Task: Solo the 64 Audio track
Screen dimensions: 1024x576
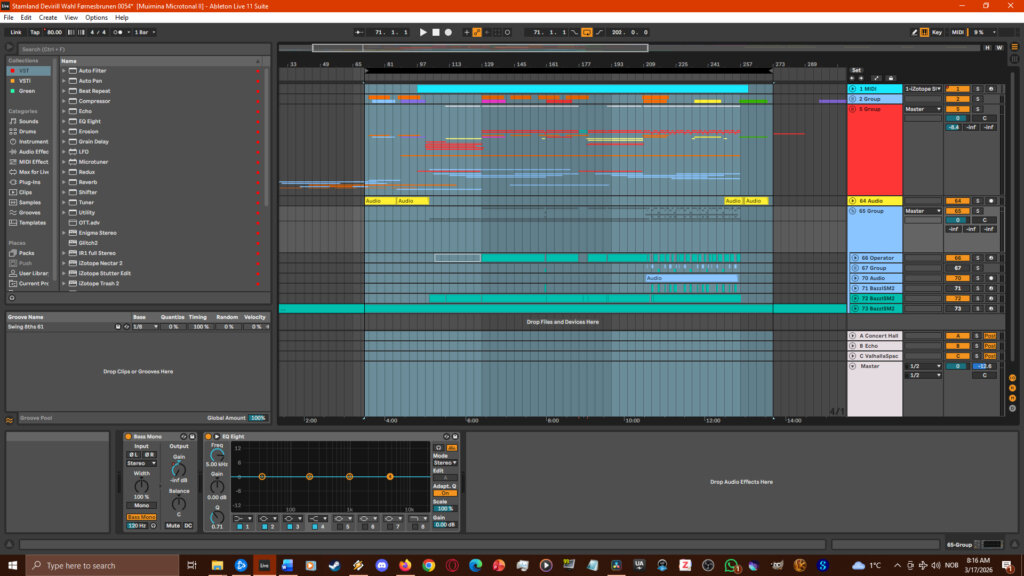Action: pos(978,200)
